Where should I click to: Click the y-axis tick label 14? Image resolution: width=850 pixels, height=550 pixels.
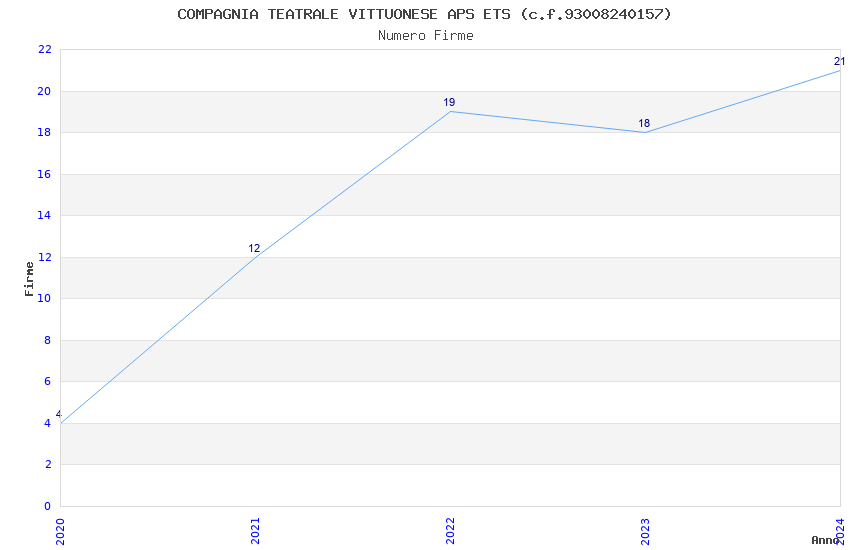click(x=44, y=215)
